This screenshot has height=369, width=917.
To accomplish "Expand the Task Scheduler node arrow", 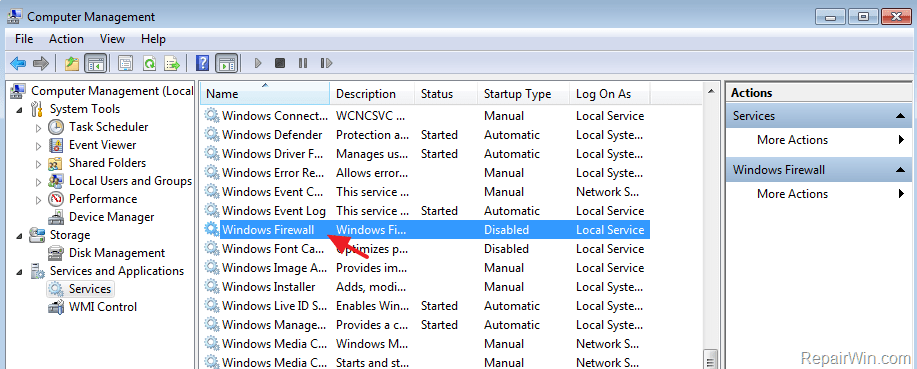I will 39,127.
